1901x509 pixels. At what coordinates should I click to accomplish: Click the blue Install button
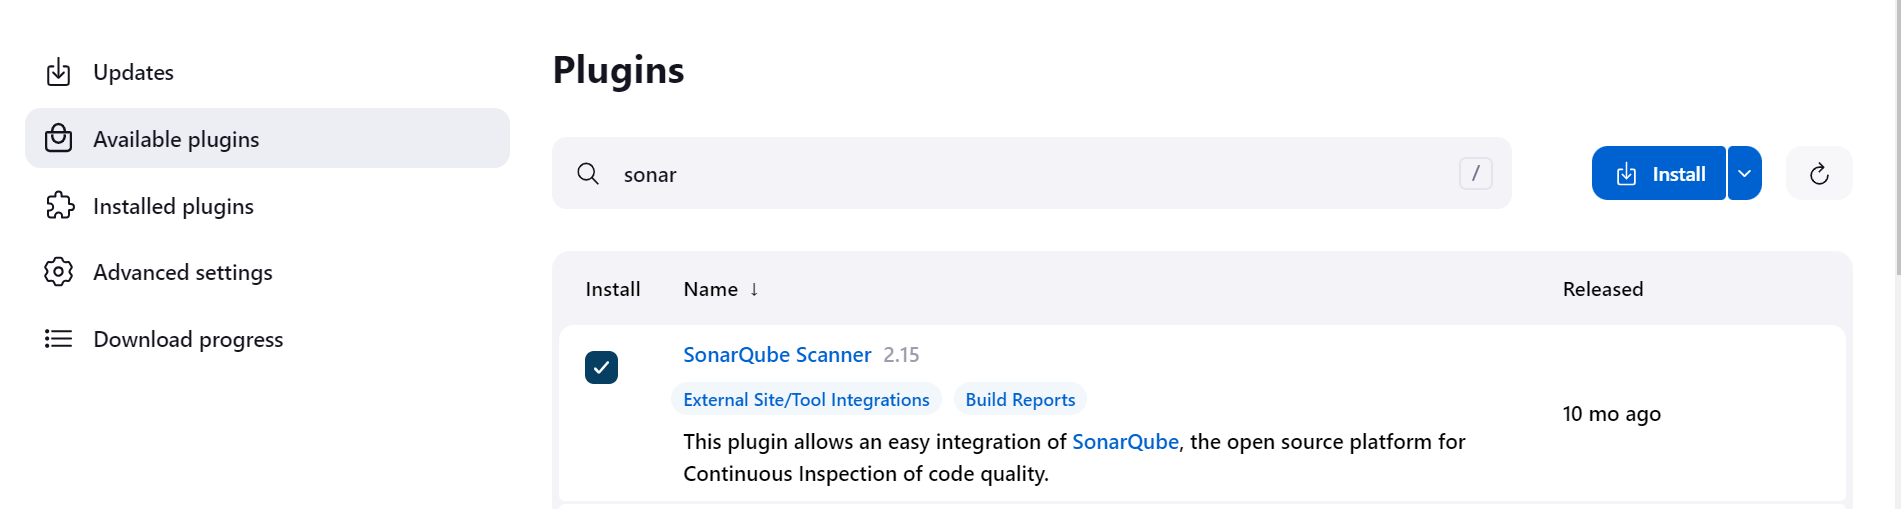pyautogui.click(x=1659, y=173)
